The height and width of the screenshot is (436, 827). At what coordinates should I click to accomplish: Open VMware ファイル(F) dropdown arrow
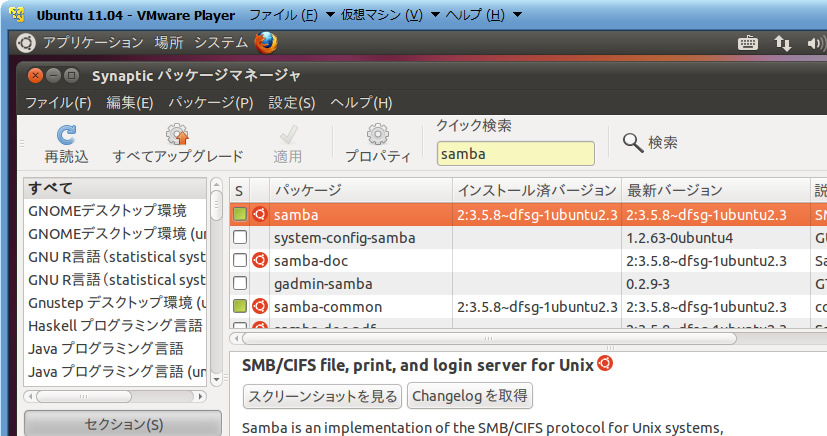tap(330, 15)
